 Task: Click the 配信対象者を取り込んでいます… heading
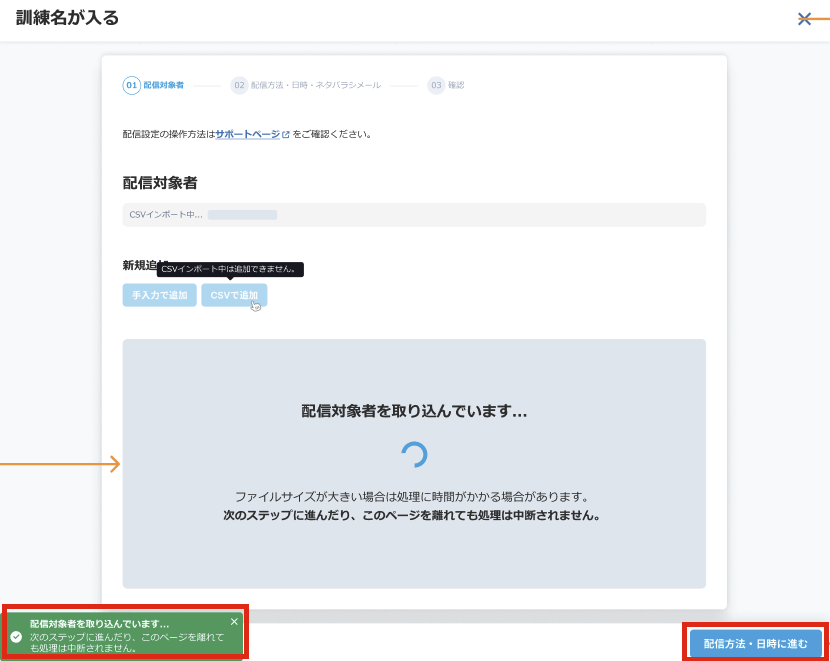(x=414, y=411)
